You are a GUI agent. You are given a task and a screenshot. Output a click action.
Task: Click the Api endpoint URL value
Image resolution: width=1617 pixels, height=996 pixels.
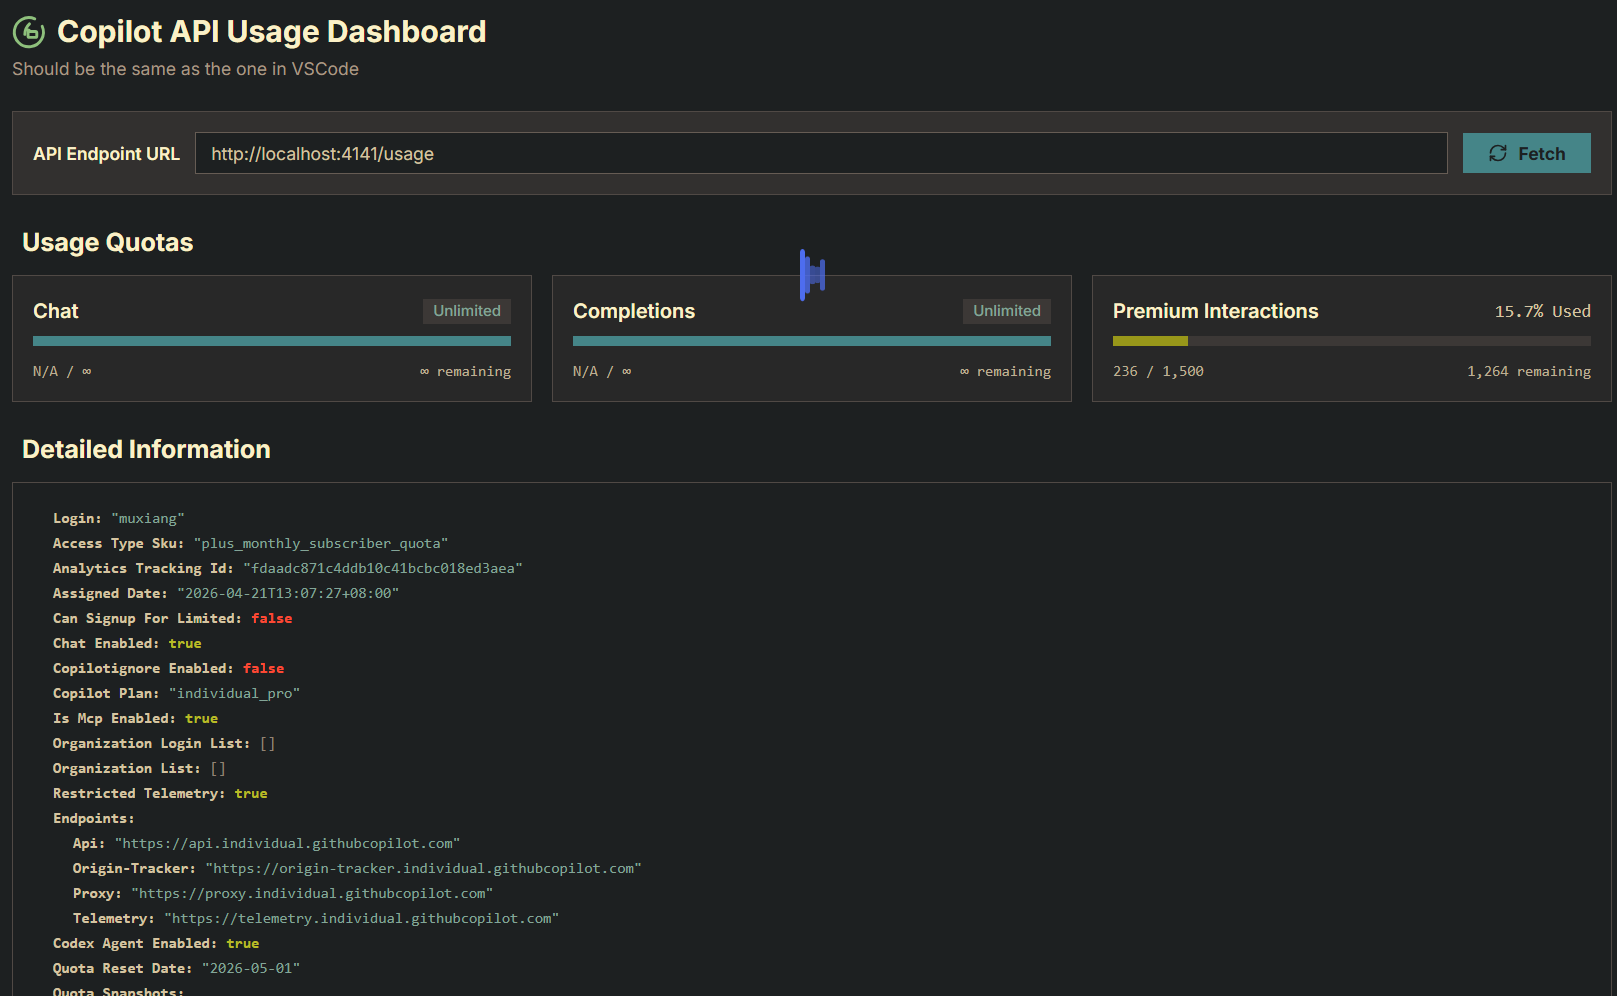pyautogui.click(x=288, y=843)
